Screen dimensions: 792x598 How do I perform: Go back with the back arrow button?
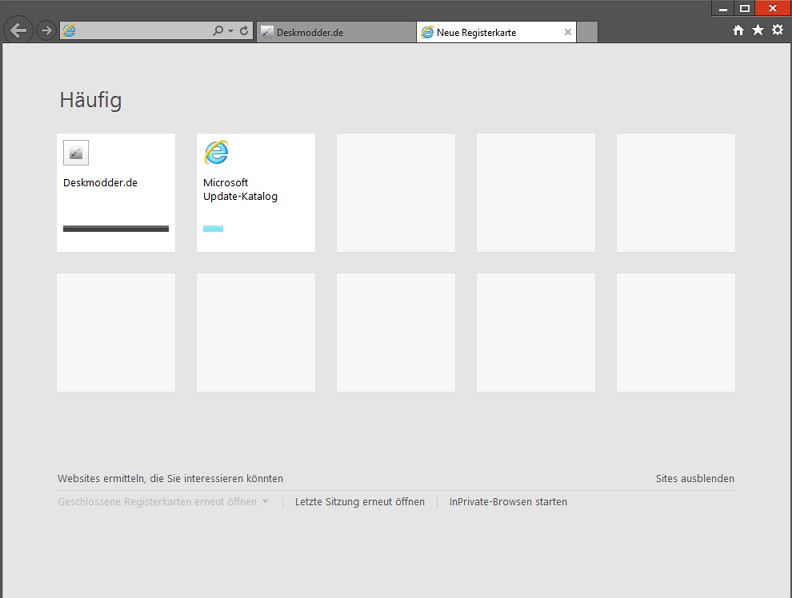click(18, 31)
